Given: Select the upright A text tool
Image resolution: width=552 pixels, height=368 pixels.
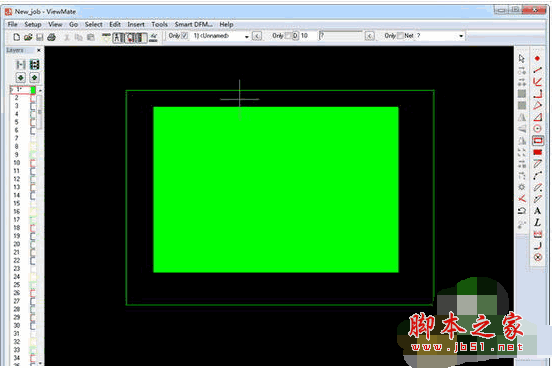Looking at the screenshot, I should 537,211.
